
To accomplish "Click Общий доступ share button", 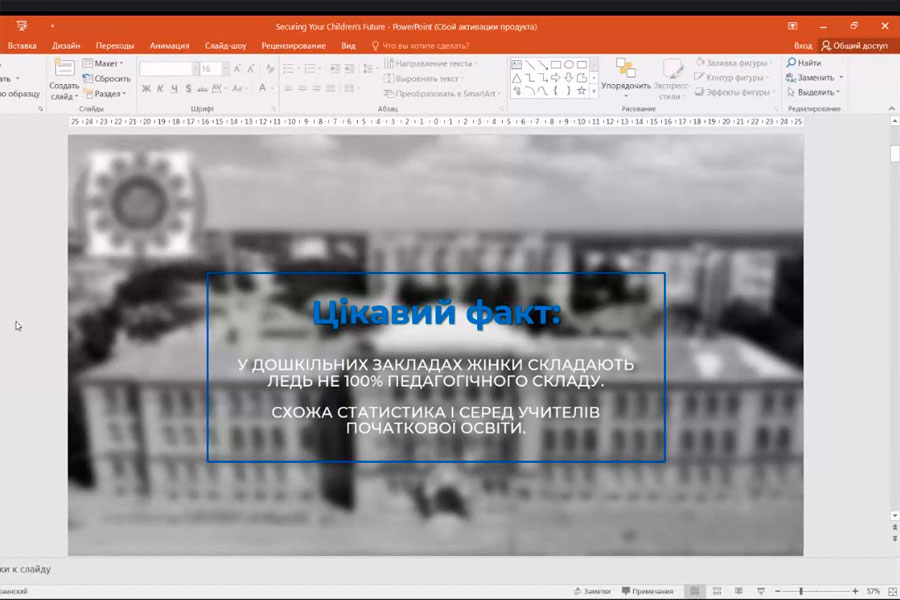I will (855, 45).
